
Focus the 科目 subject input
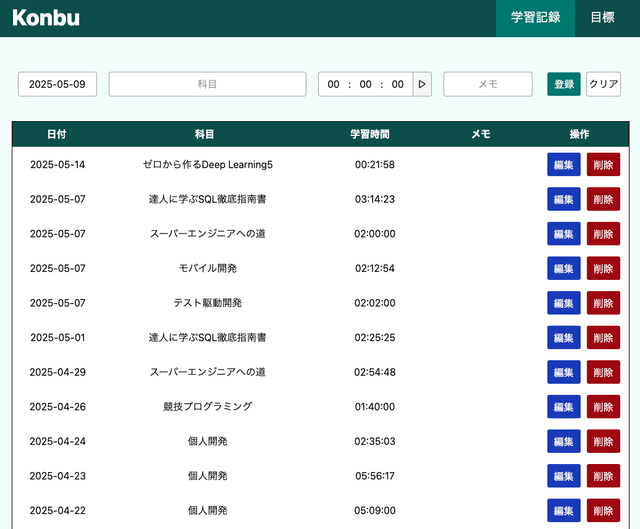(x=207, y=84)
